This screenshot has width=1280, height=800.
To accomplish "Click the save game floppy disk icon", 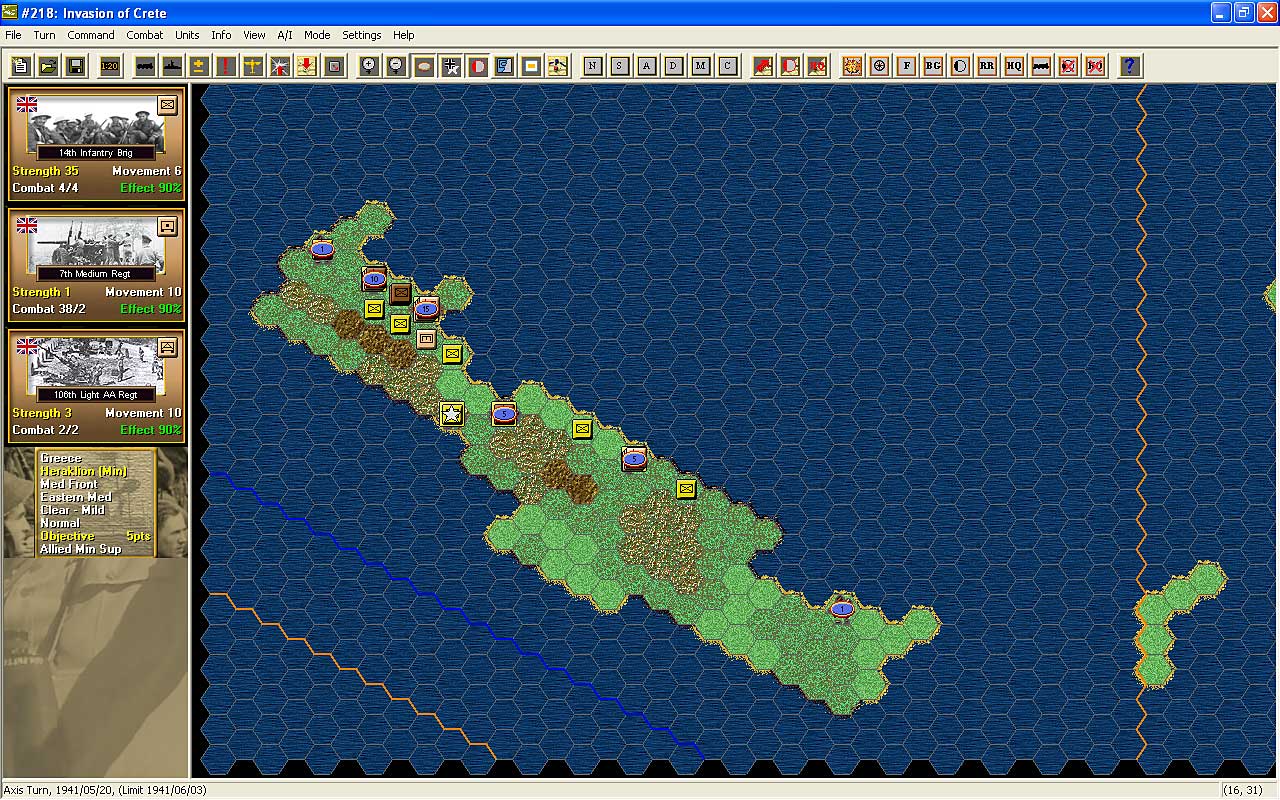I will pos(75,66).
